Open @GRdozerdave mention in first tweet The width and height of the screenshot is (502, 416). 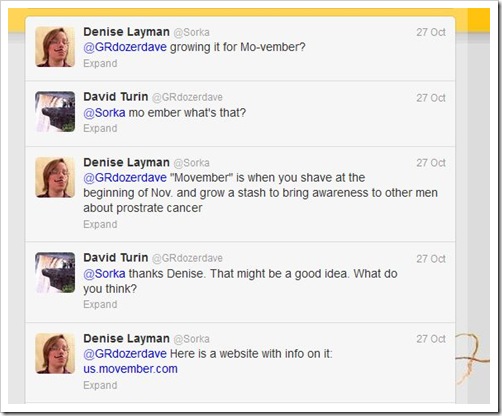click(x=125, y=47)
